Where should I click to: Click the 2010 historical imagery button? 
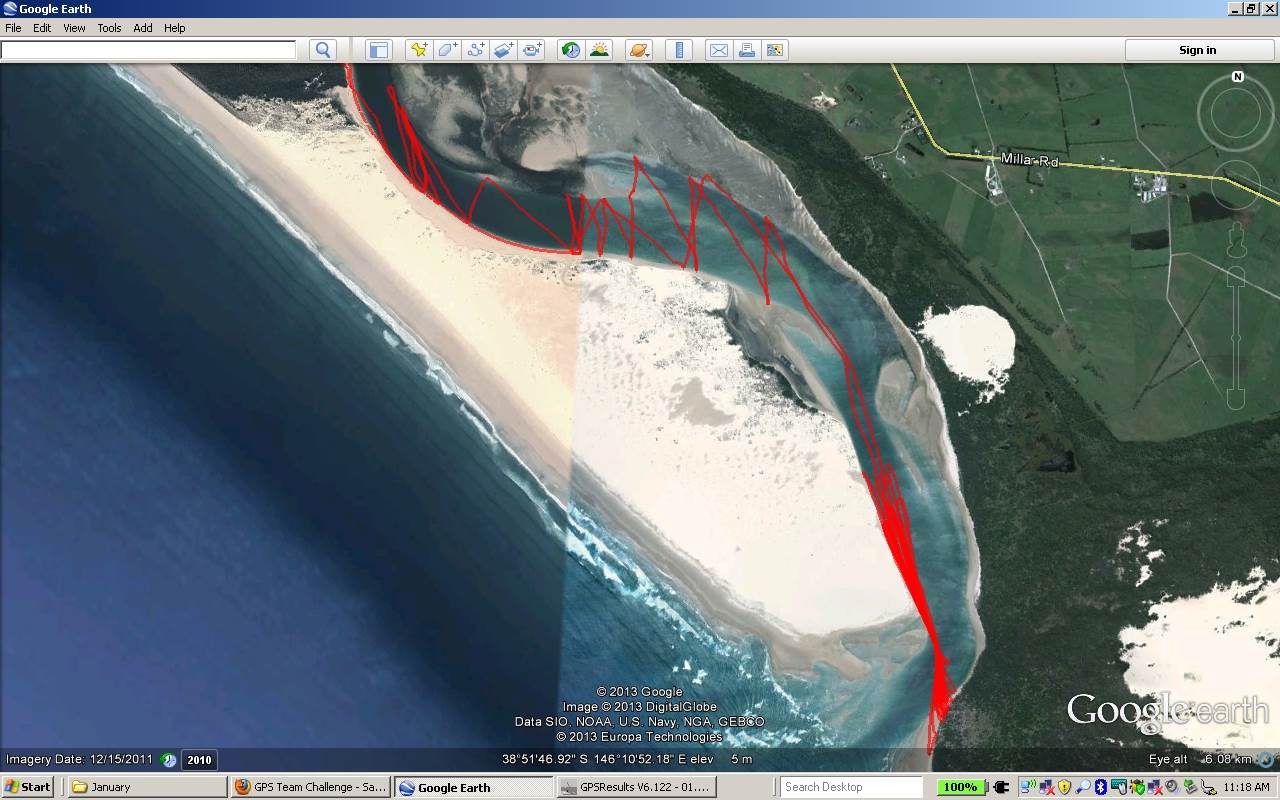[199, 760]
